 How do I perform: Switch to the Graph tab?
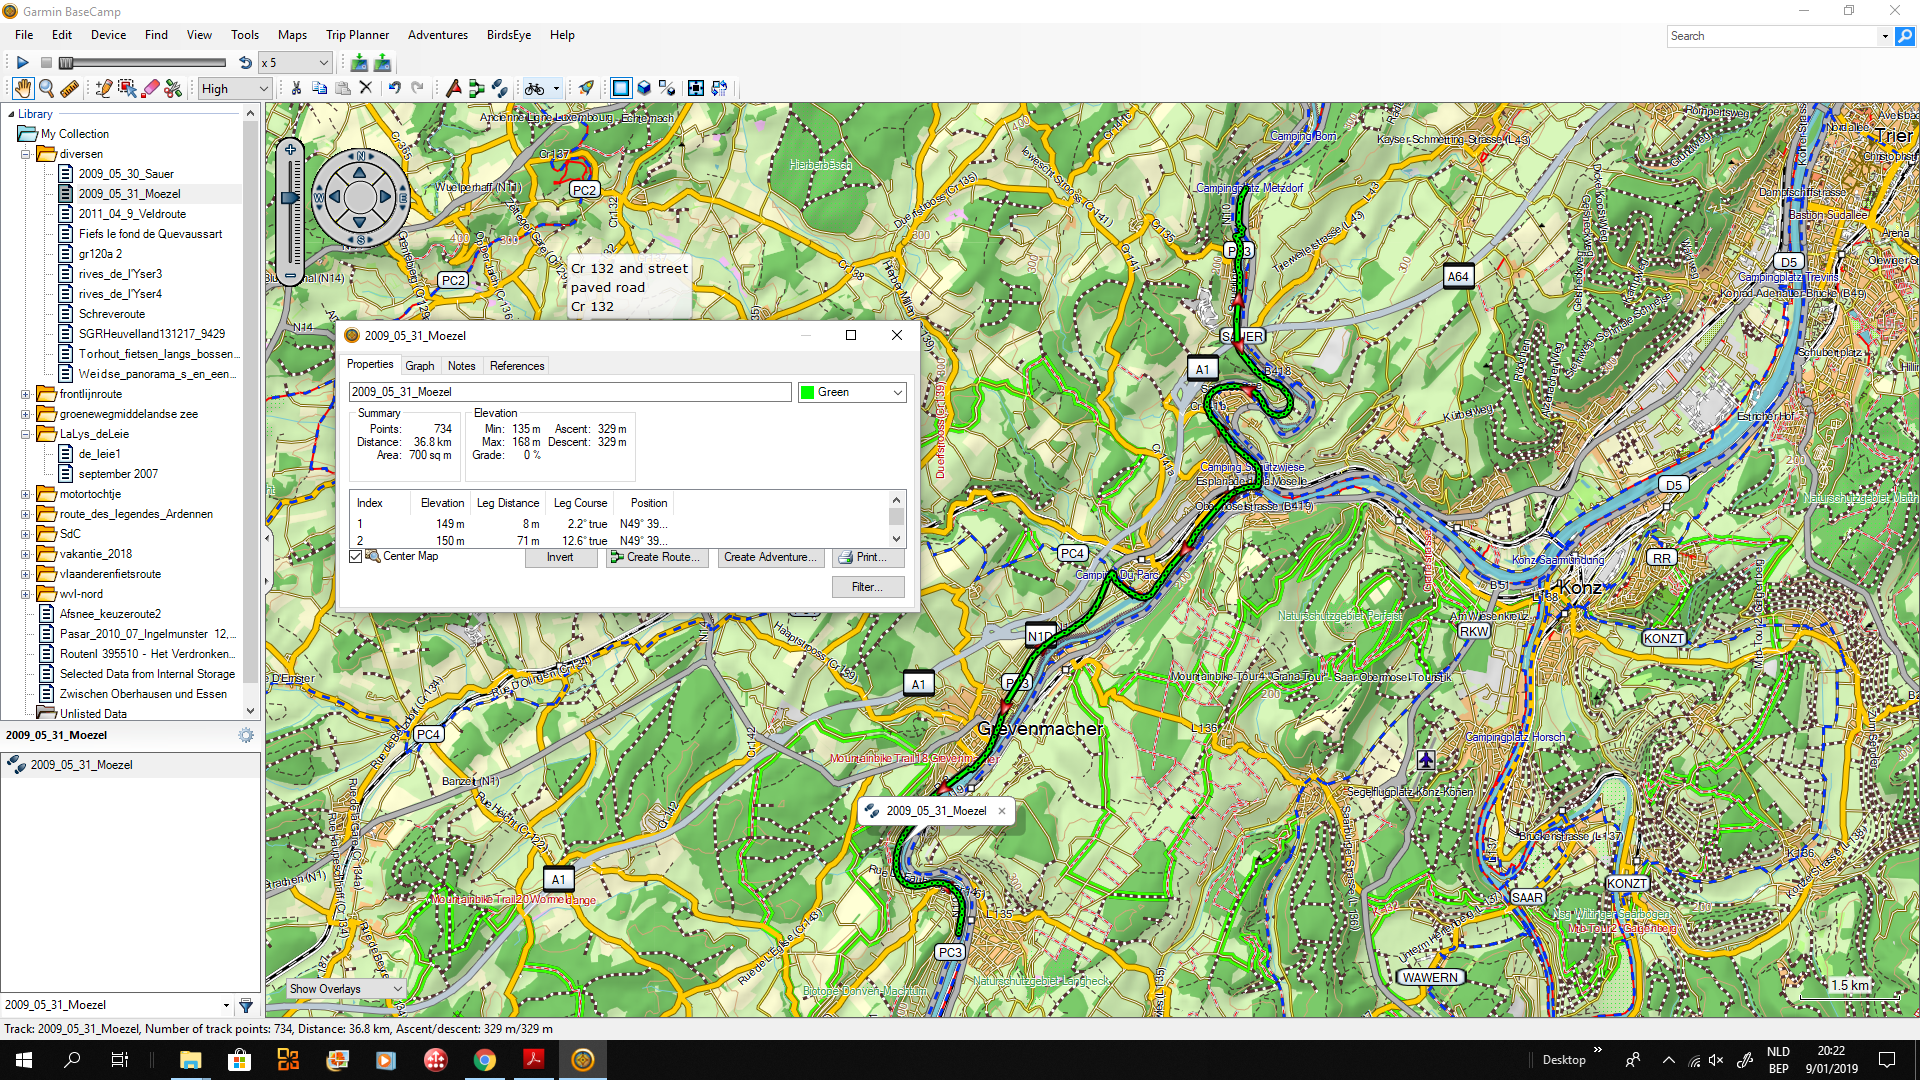point(419,366)
